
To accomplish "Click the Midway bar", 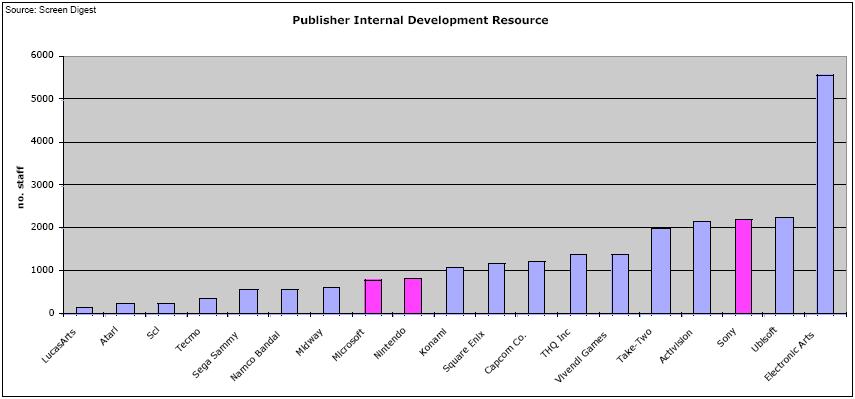I will click(331, 300).
